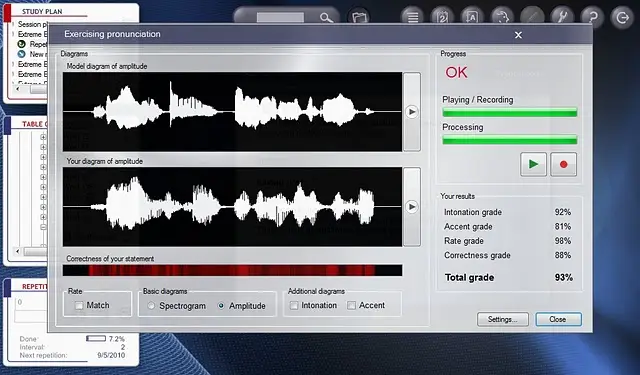Screen dimensions: 640x375
Task: Start recording with the red record button
Action: click(x=563, y=164)
